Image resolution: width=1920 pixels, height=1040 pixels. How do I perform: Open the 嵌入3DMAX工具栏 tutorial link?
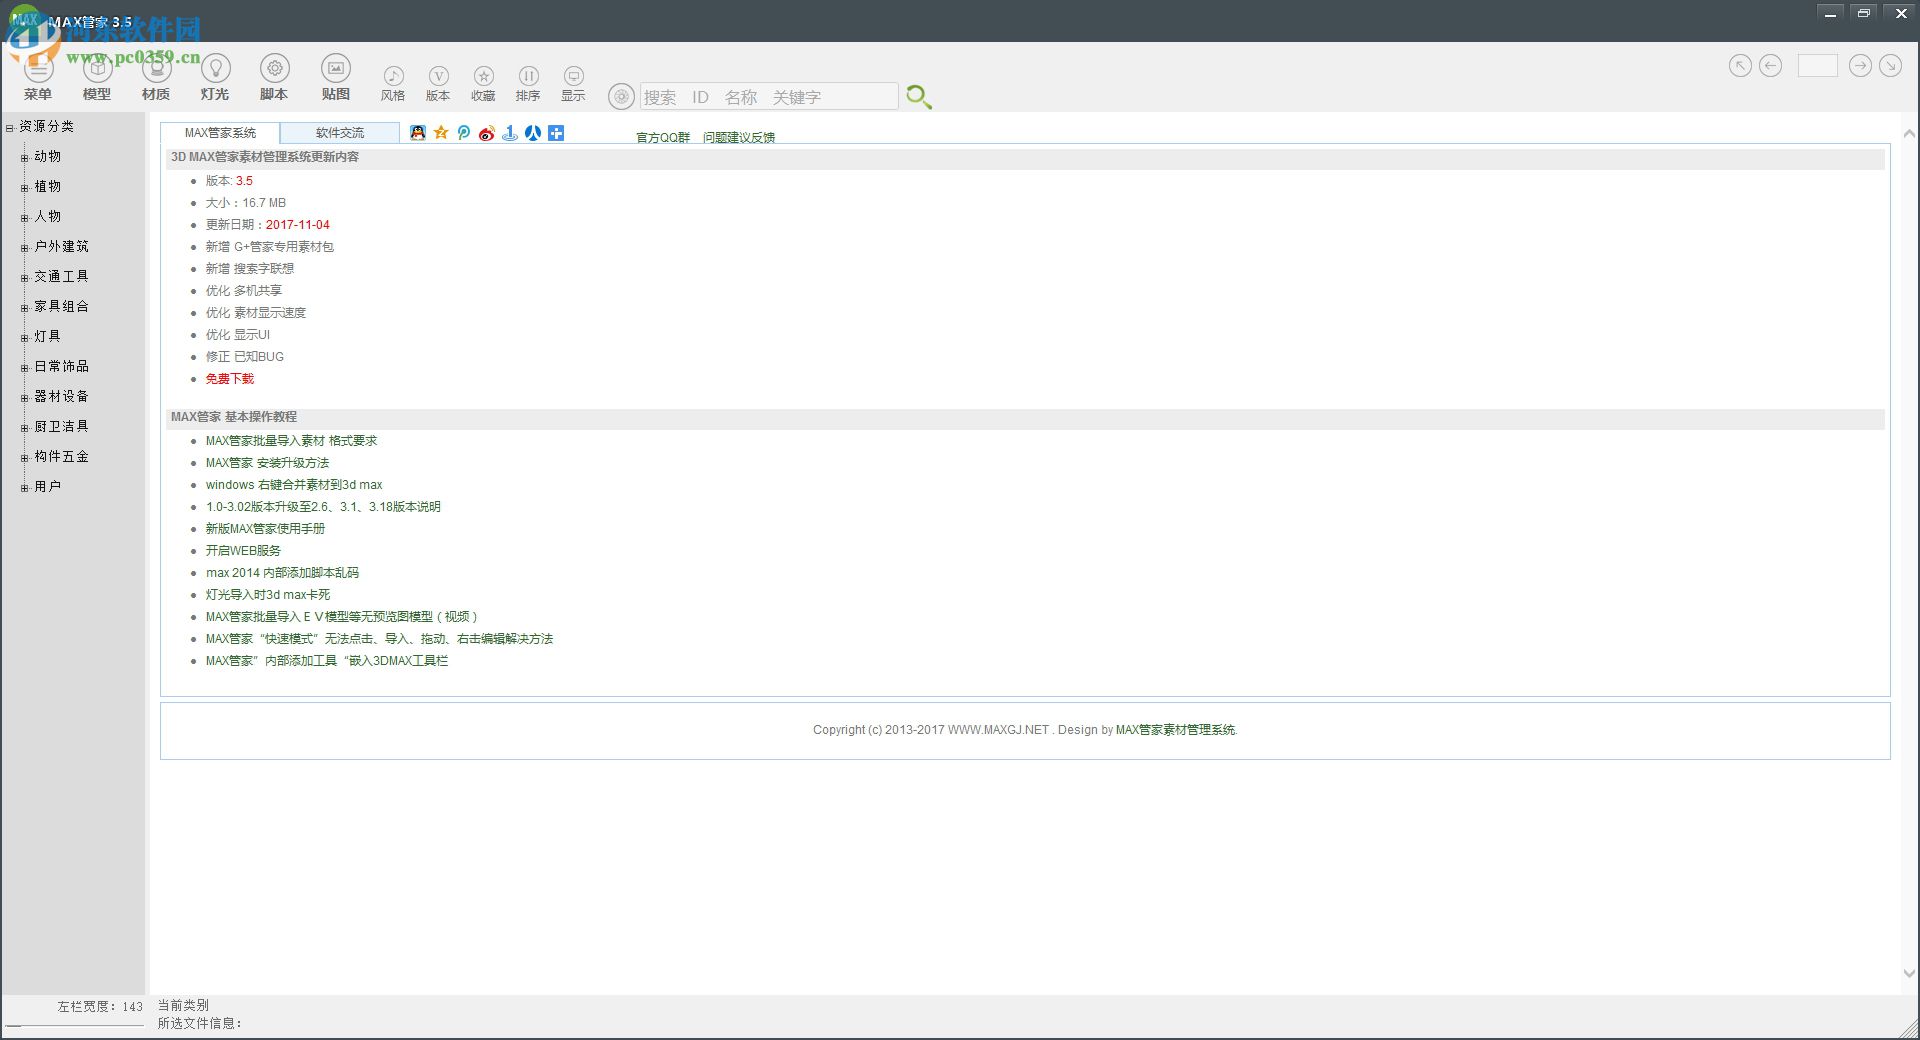pos(327,661)
